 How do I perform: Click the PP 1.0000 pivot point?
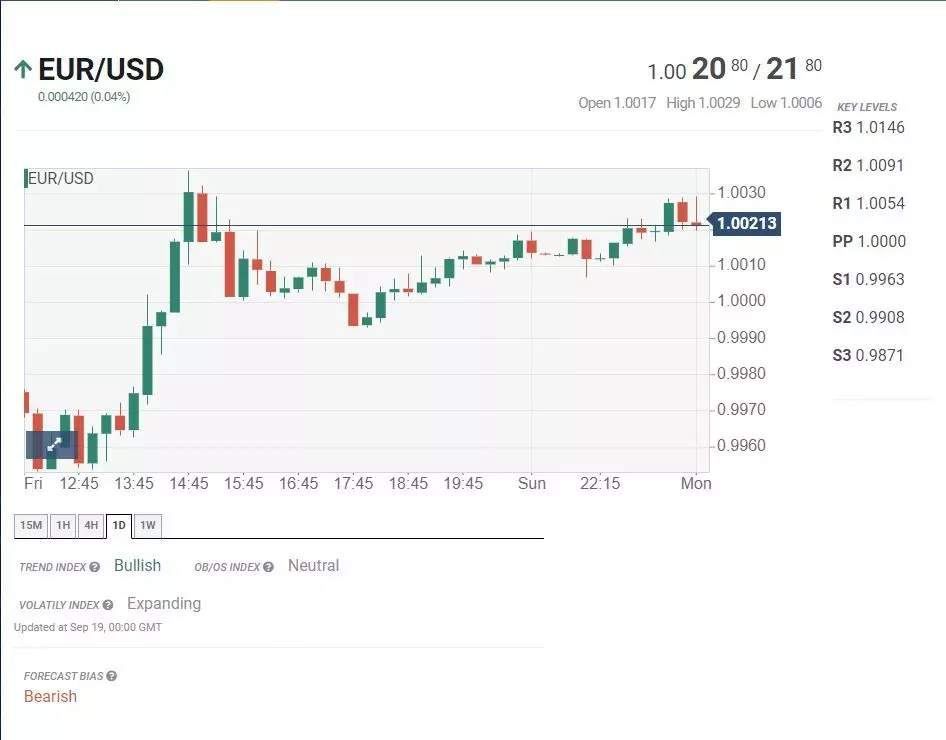pyautogui.click(x=869, y=241)
